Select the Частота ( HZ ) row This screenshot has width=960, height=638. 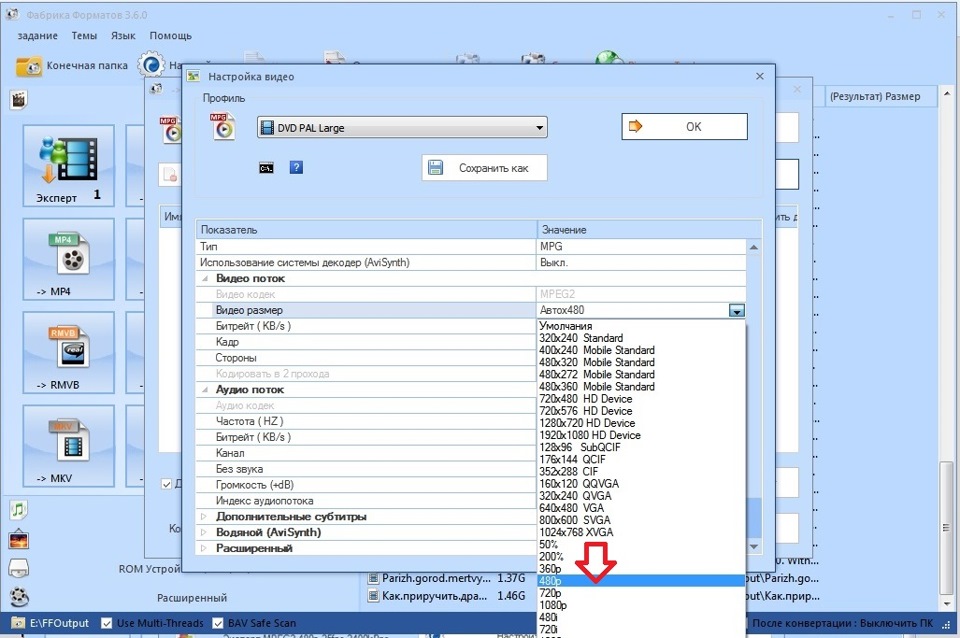click(366, 422)
